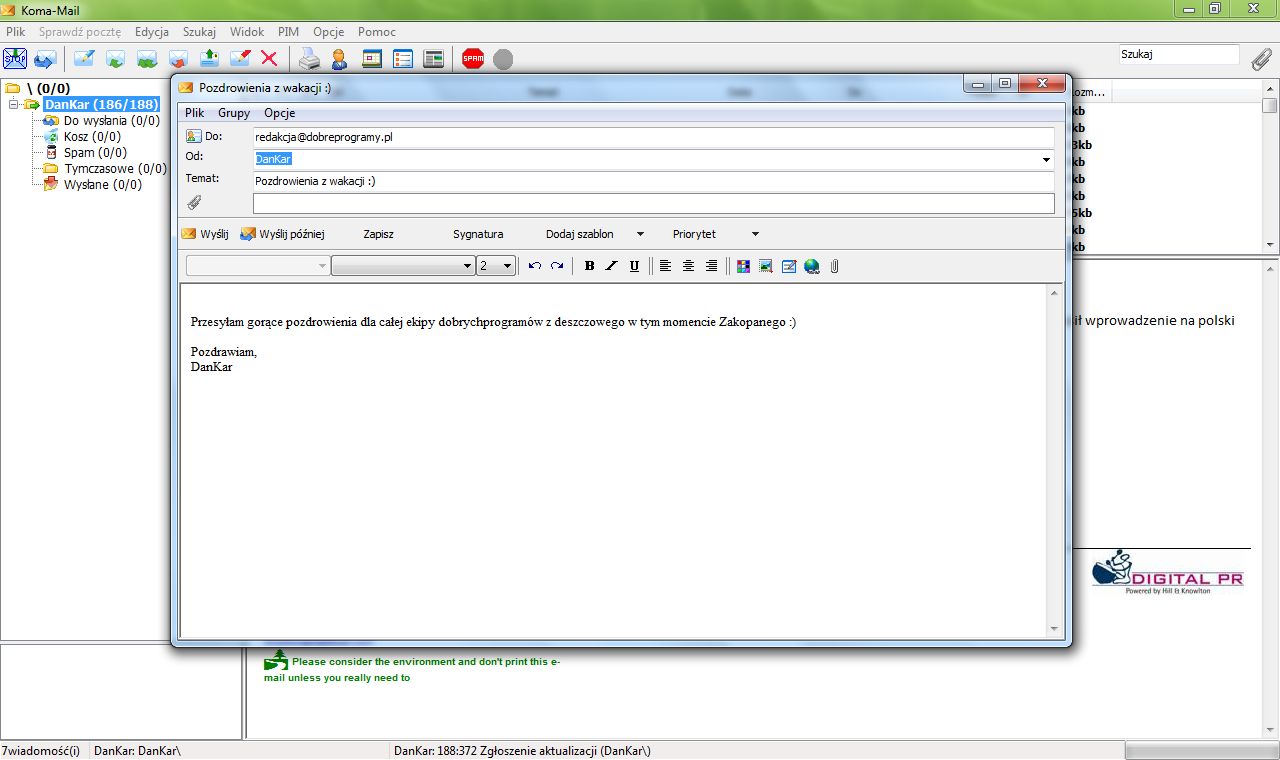Open the font size dropdown showing 2
The height and width of the screenshot is (760, 1280).
(508, 266)
